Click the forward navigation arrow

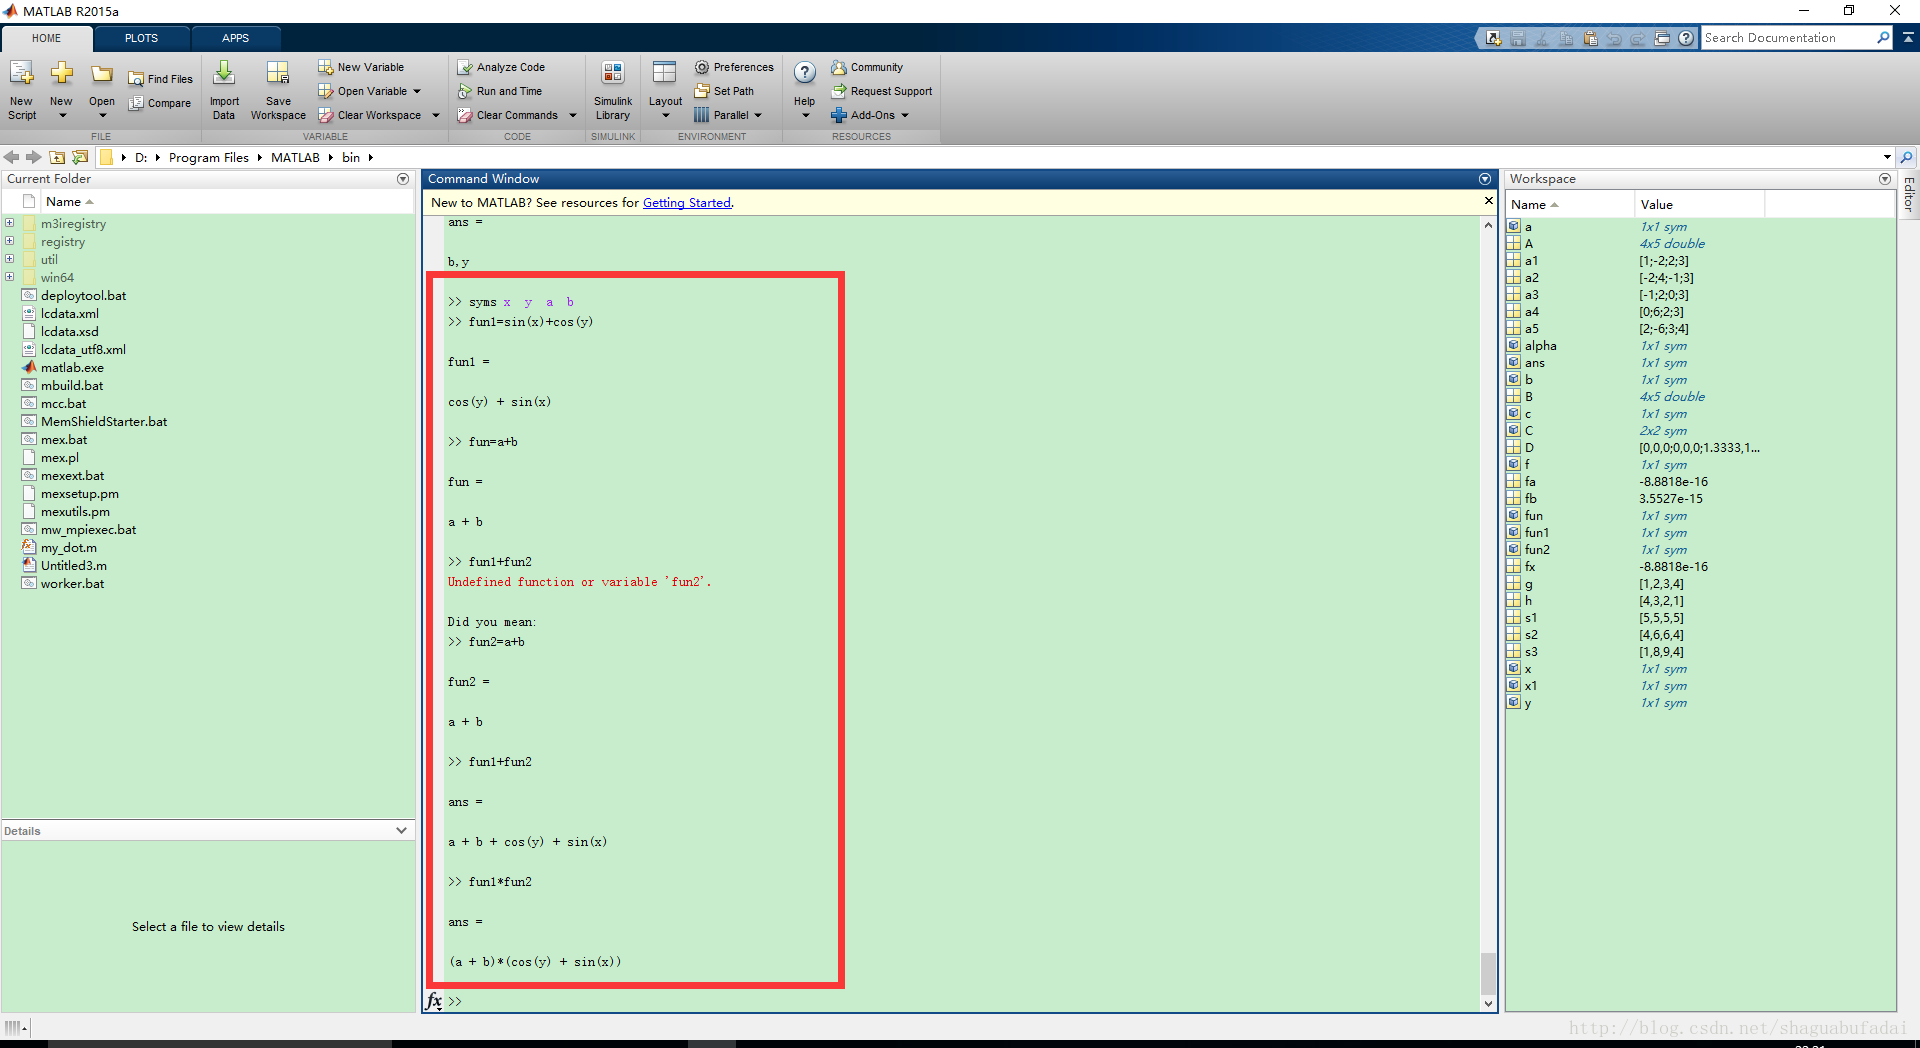(34, 157)
